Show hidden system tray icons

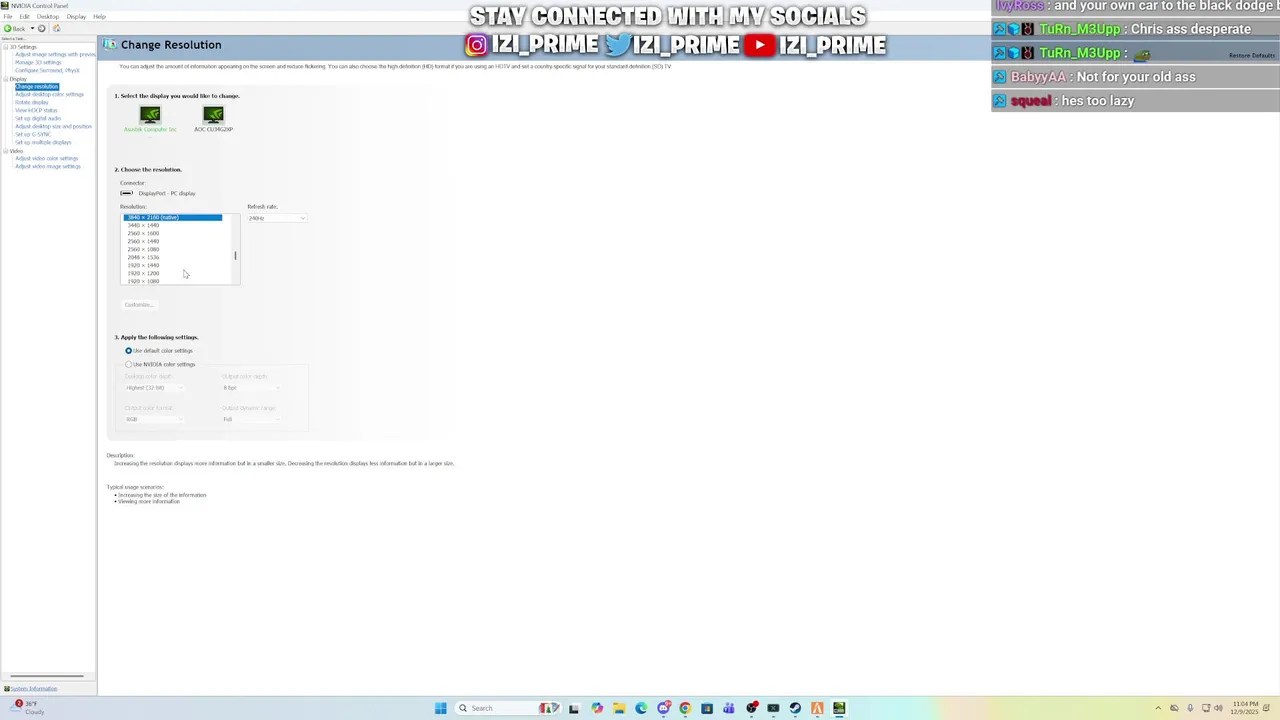tap(1158, 708)
